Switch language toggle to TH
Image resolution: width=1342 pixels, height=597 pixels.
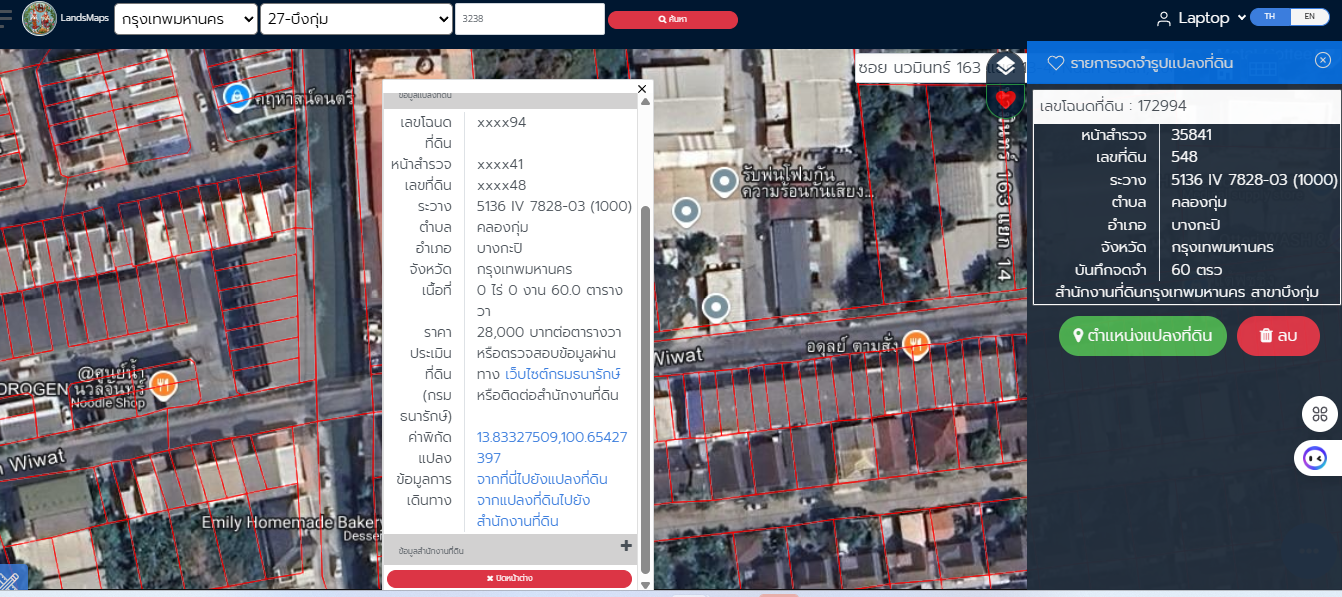1270,17
